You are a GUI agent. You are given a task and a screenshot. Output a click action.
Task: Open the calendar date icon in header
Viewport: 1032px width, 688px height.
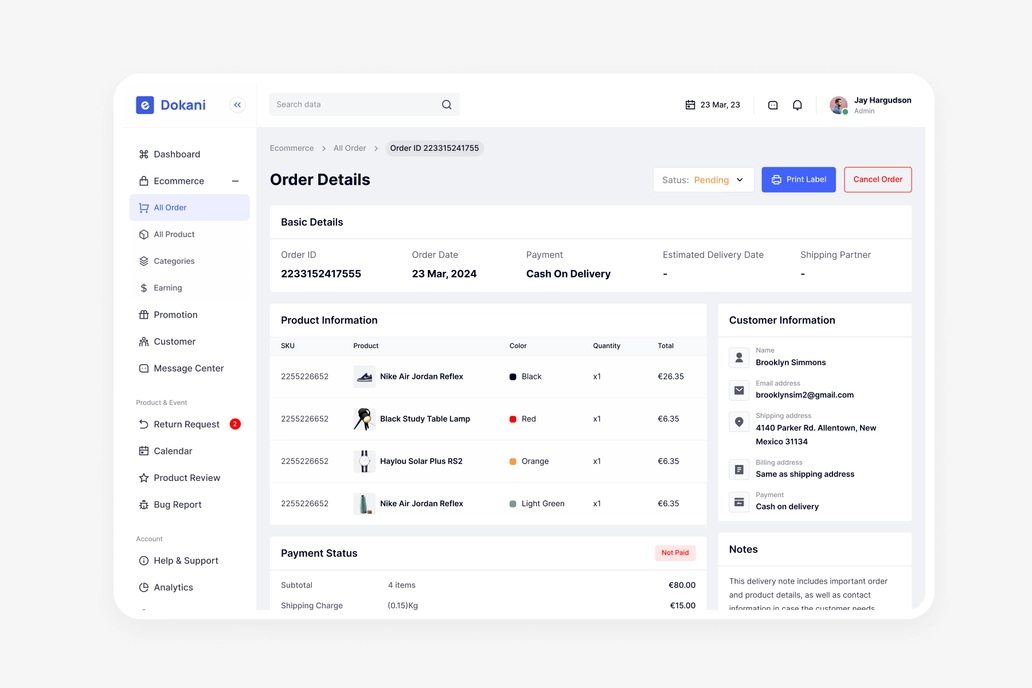tap(690, 105)
